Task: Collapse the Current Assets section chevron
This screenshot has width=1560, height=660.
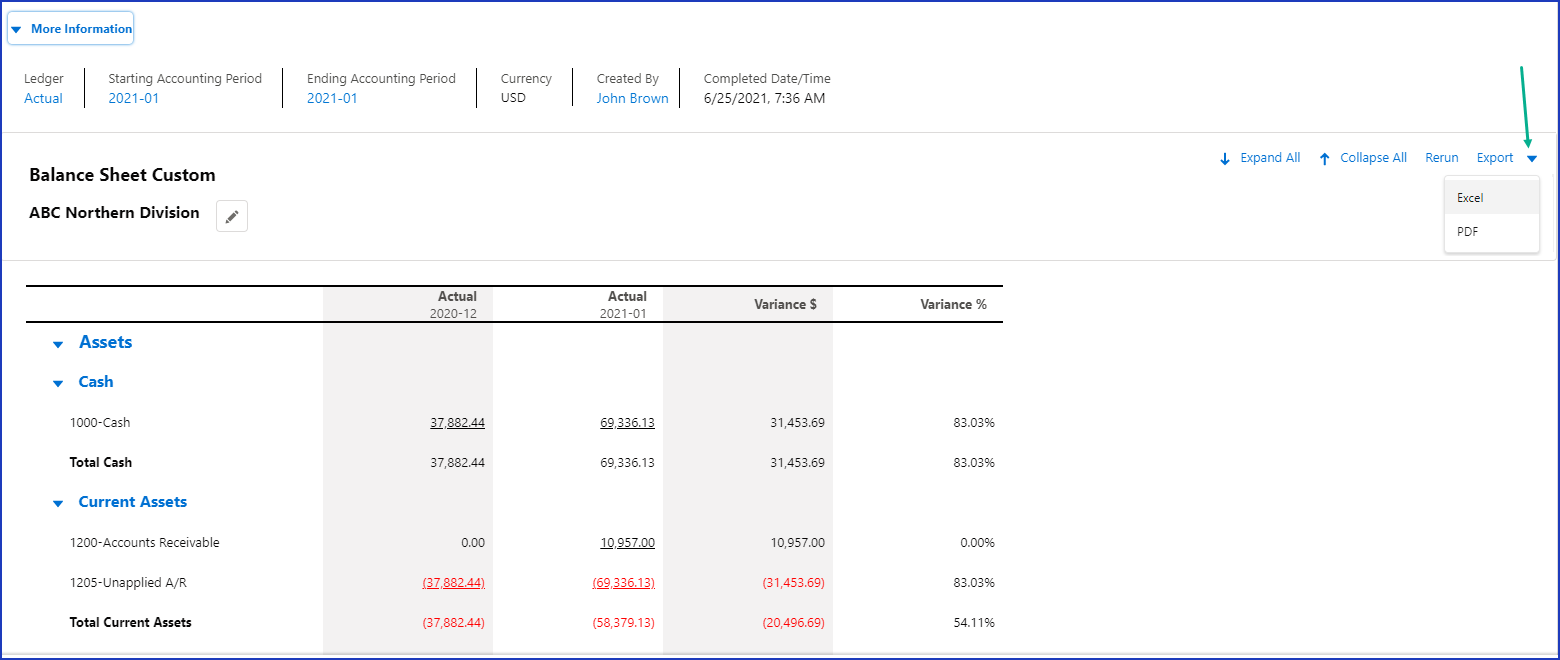Action: click(x=58, y=503)
